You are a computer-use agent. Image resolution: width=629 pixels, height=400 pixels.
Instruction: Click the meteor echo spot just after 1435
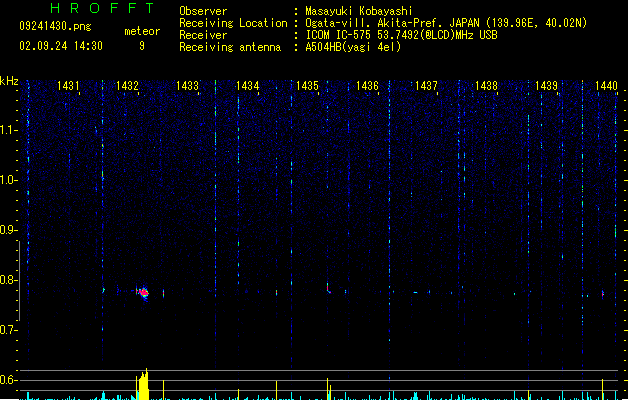point(329,288)
